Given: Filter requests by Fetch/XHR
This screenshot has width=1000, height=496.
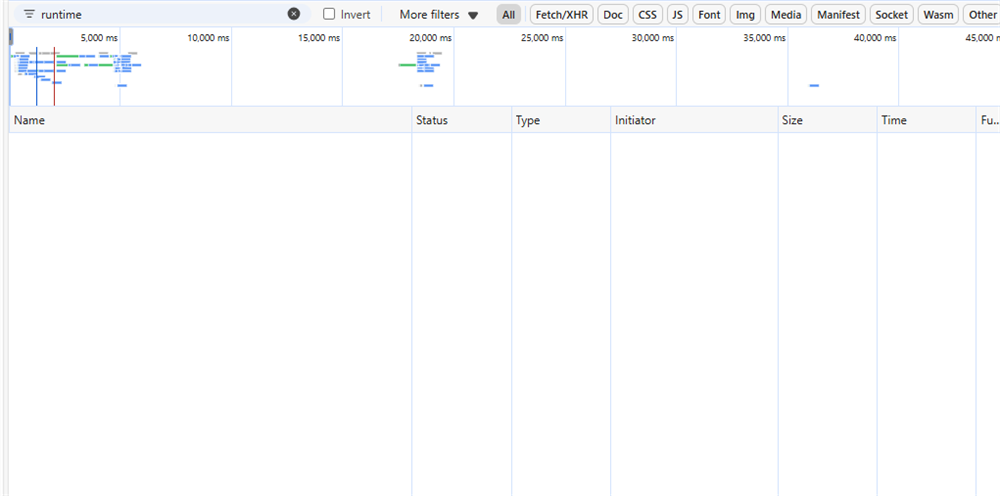Looking at the screenshot, I should [561, 15].
